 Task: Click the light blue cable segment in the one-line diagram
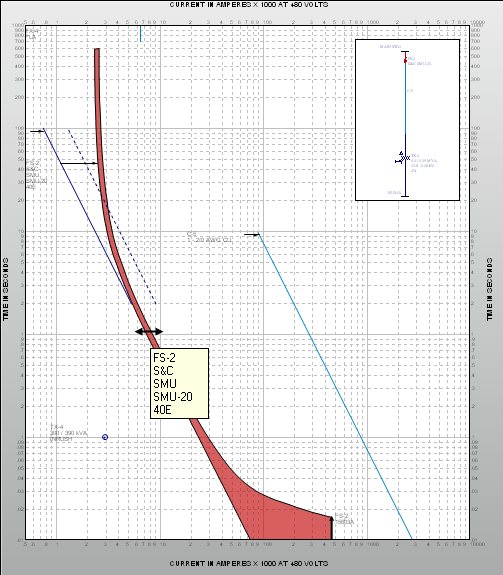pyautogui.click(x=405, y=98)
